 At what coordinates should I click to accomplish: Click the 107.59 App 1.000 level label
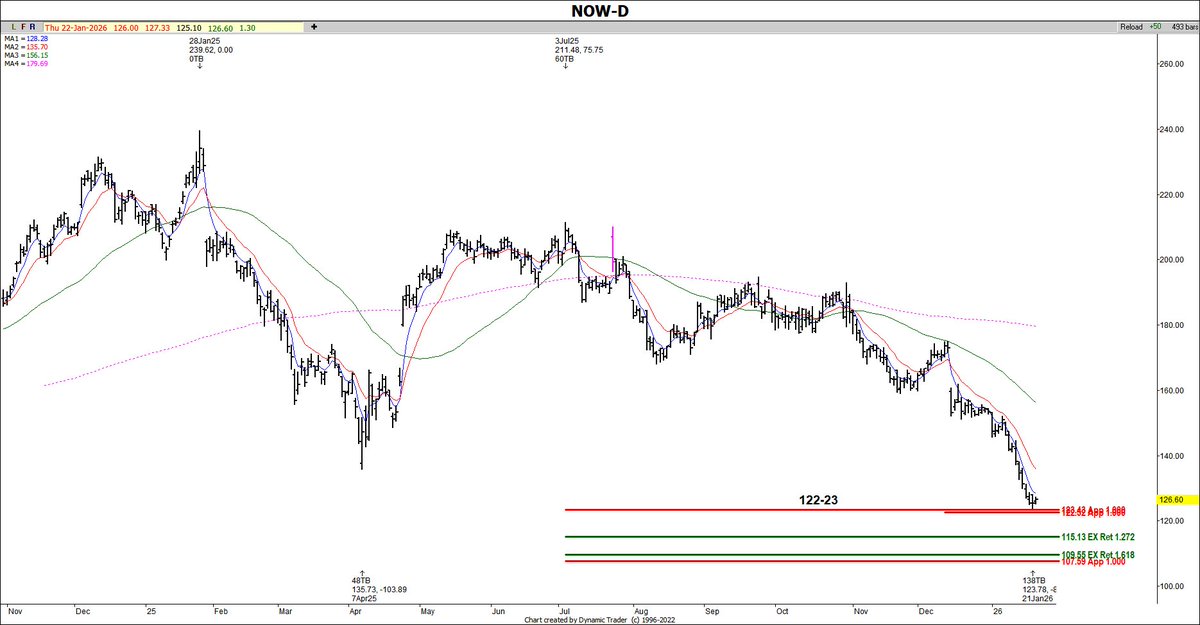pos(1094,562)
